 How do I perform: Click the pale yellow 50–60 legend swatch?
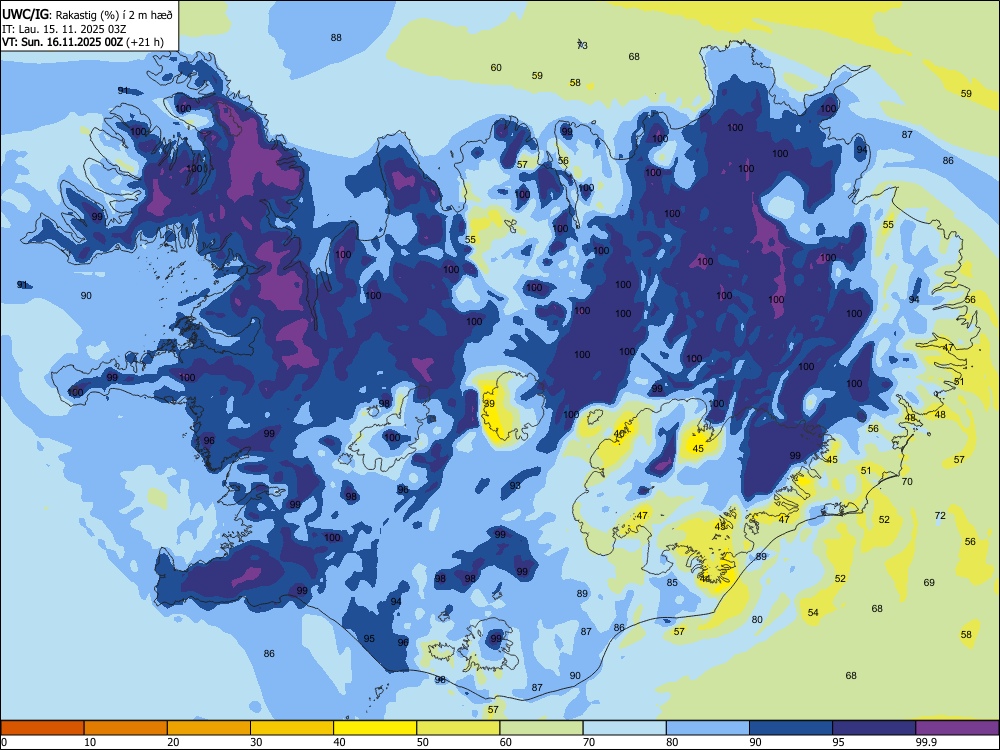(x=459, y=728)
